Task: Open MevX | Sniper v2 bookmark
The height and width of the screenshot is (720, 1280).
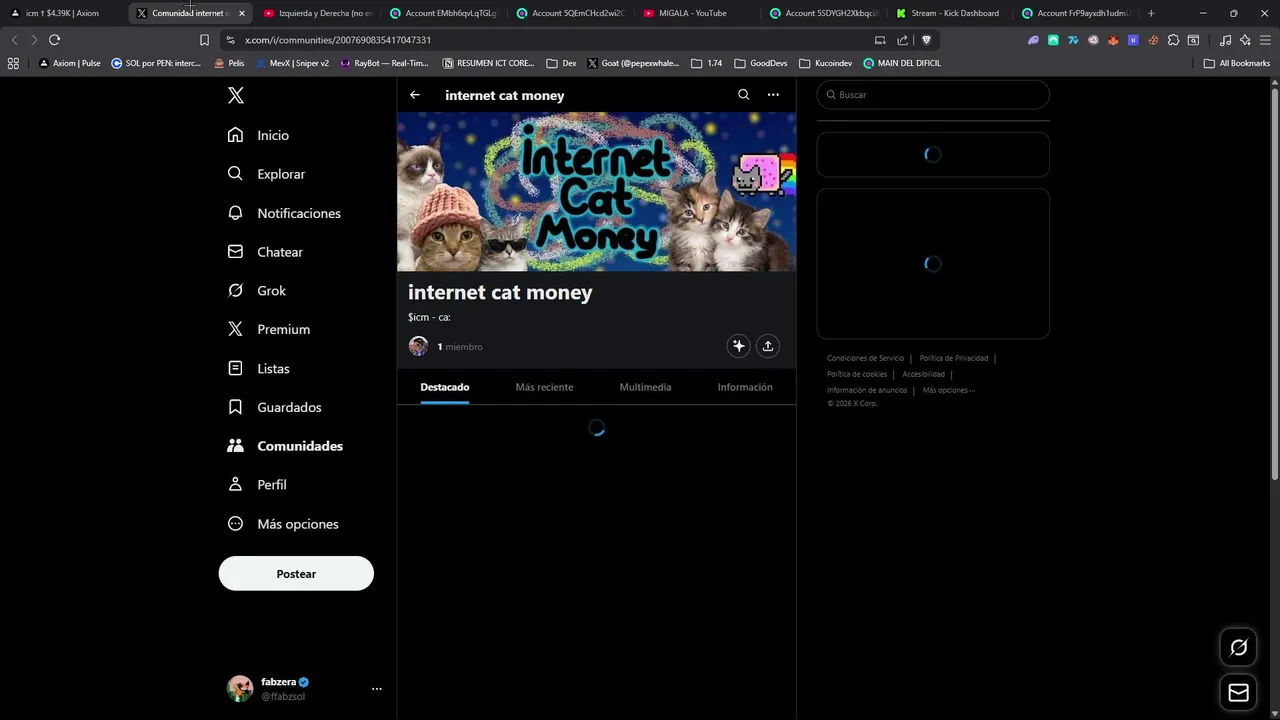Action: click(x=292, y=63)
